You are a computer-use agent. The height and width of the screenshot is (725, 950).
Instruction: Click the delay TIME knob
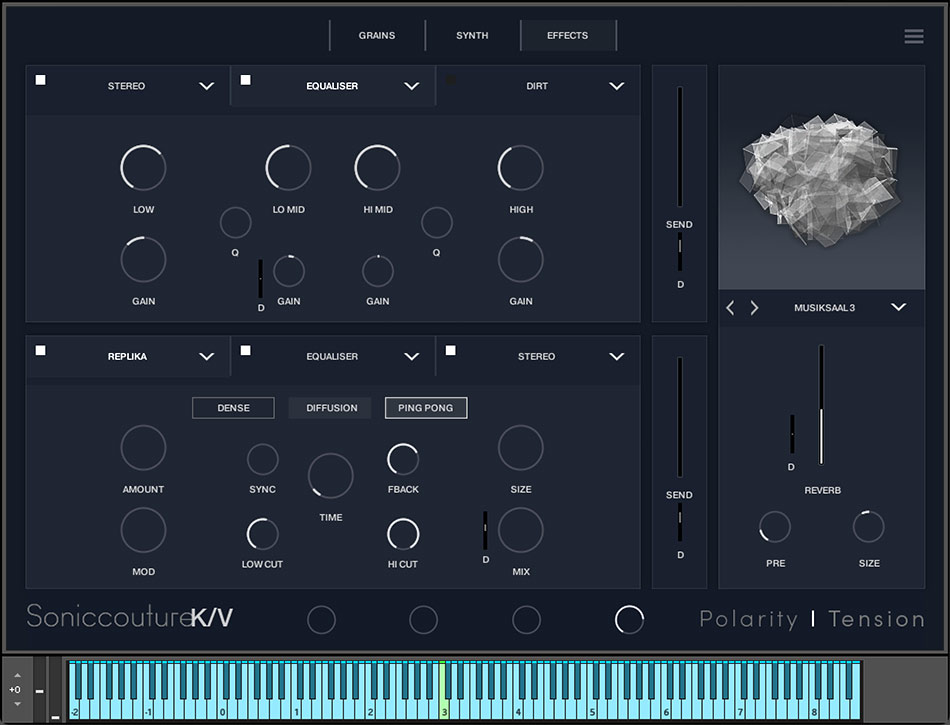tap(331, 476)
